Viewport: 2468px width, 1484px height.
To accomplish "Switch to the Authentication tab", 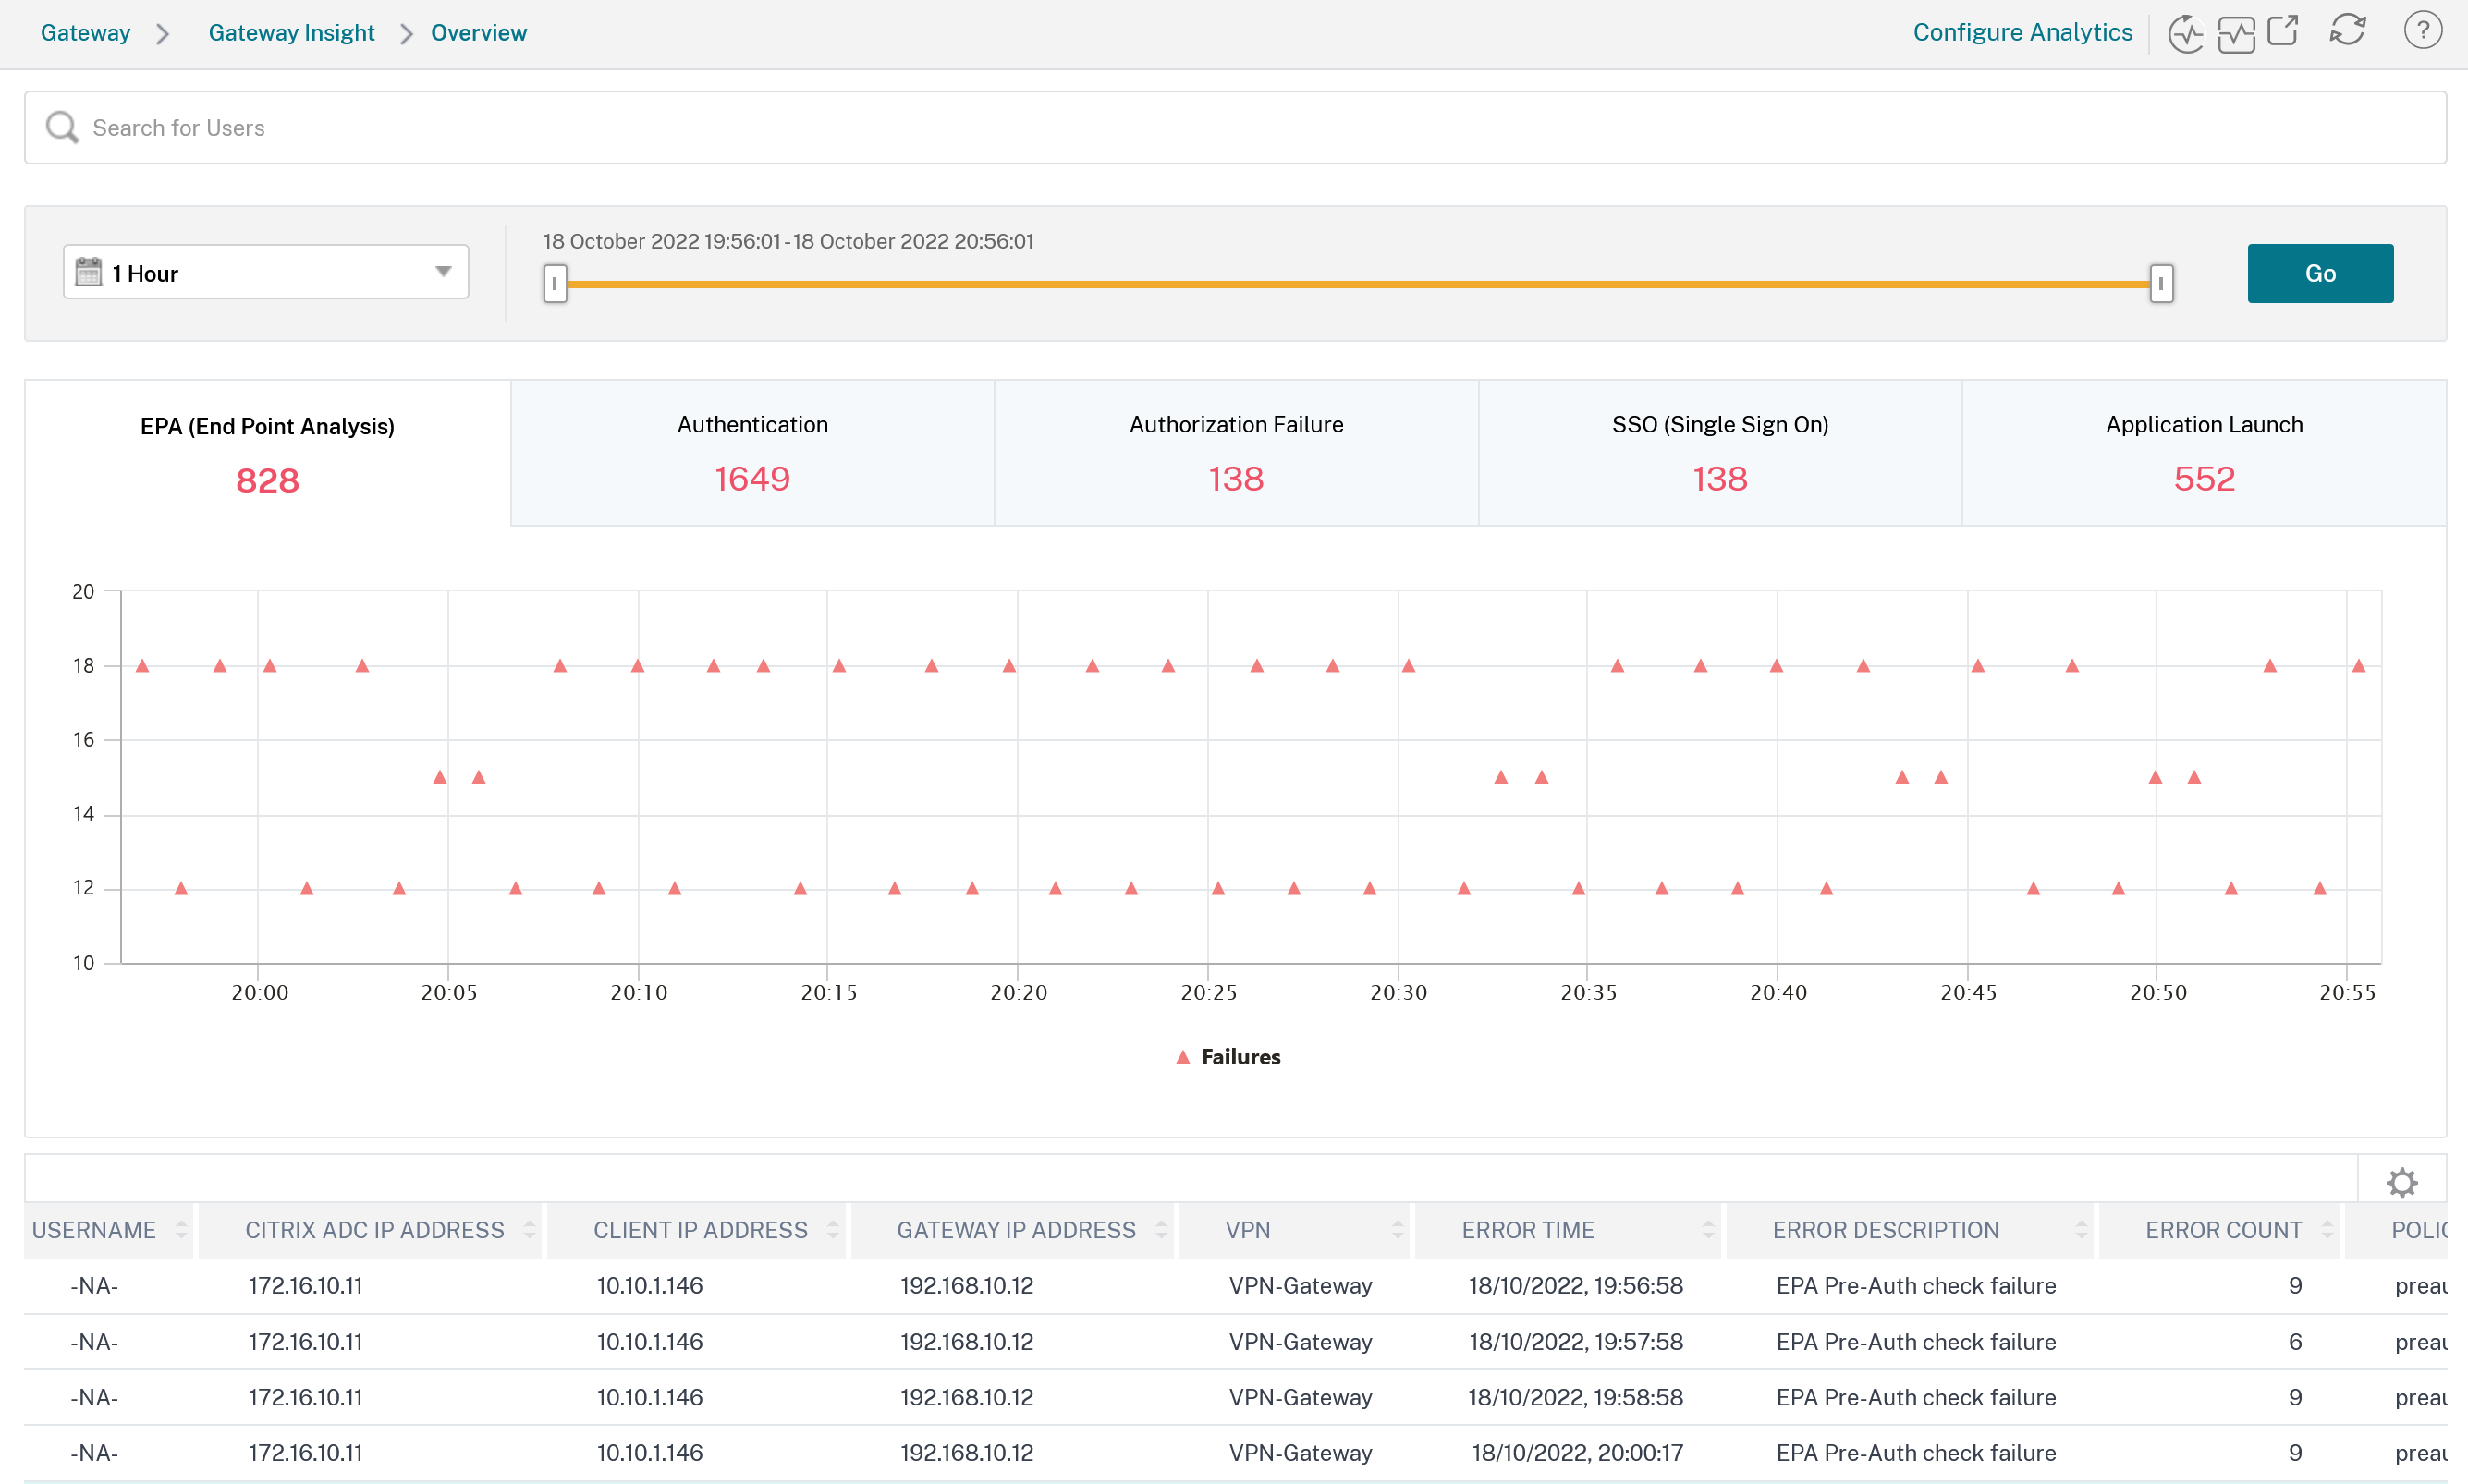I will tap(752, 453).
